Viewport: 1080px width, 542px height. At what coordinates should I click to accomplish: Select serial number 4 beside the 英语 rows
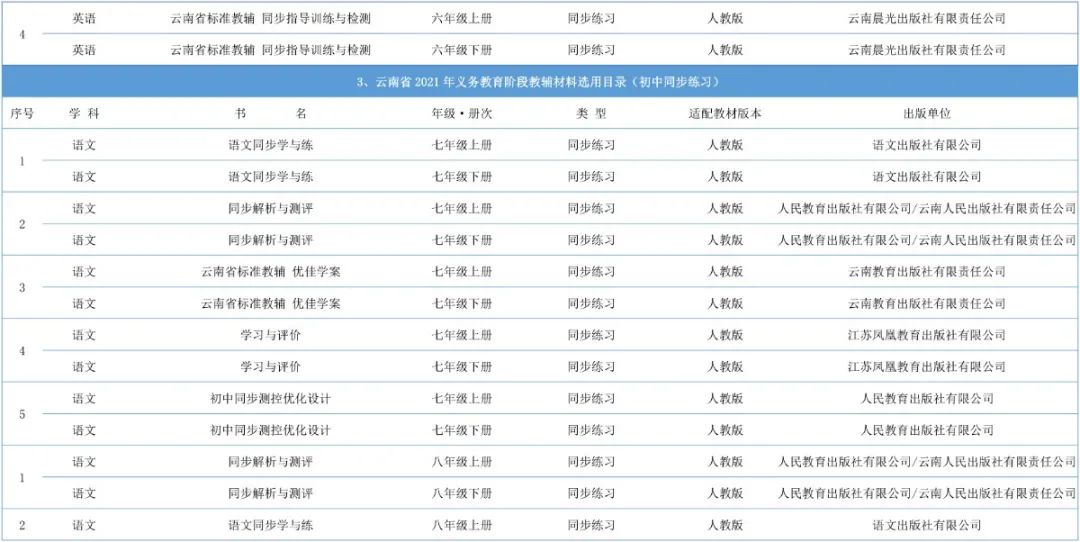coord(22,34)
